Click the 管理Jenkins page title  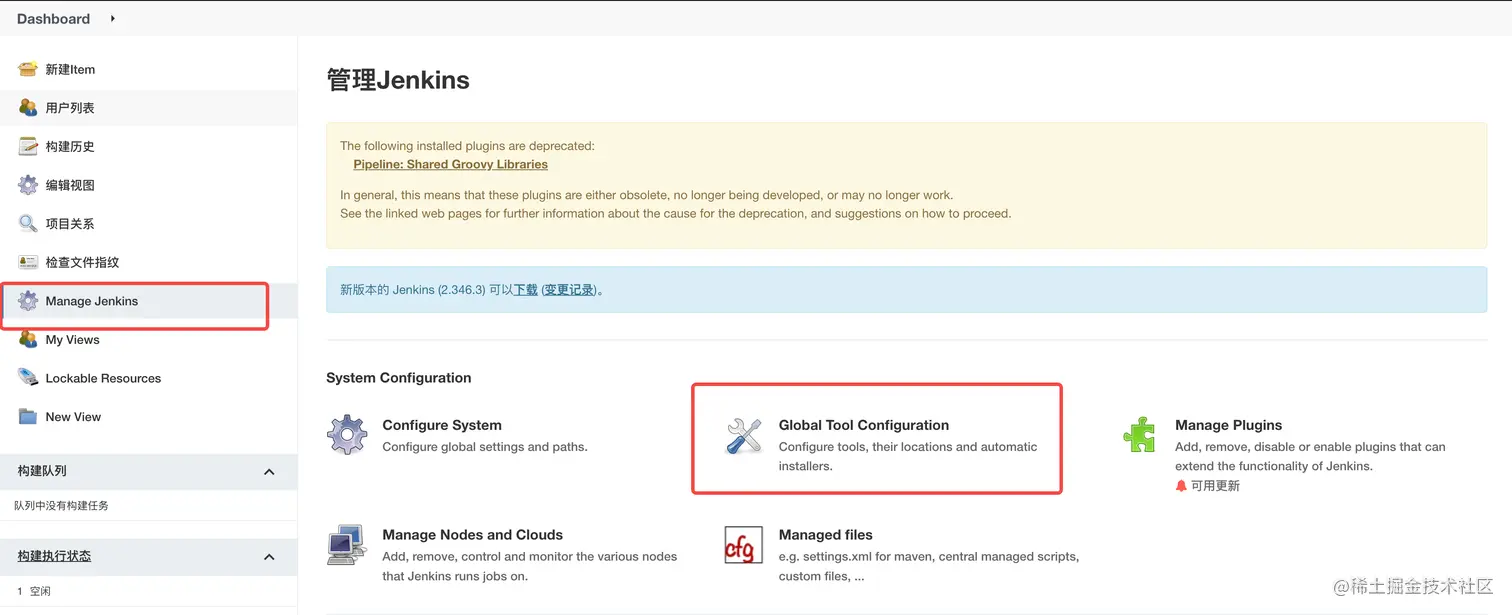398,80
